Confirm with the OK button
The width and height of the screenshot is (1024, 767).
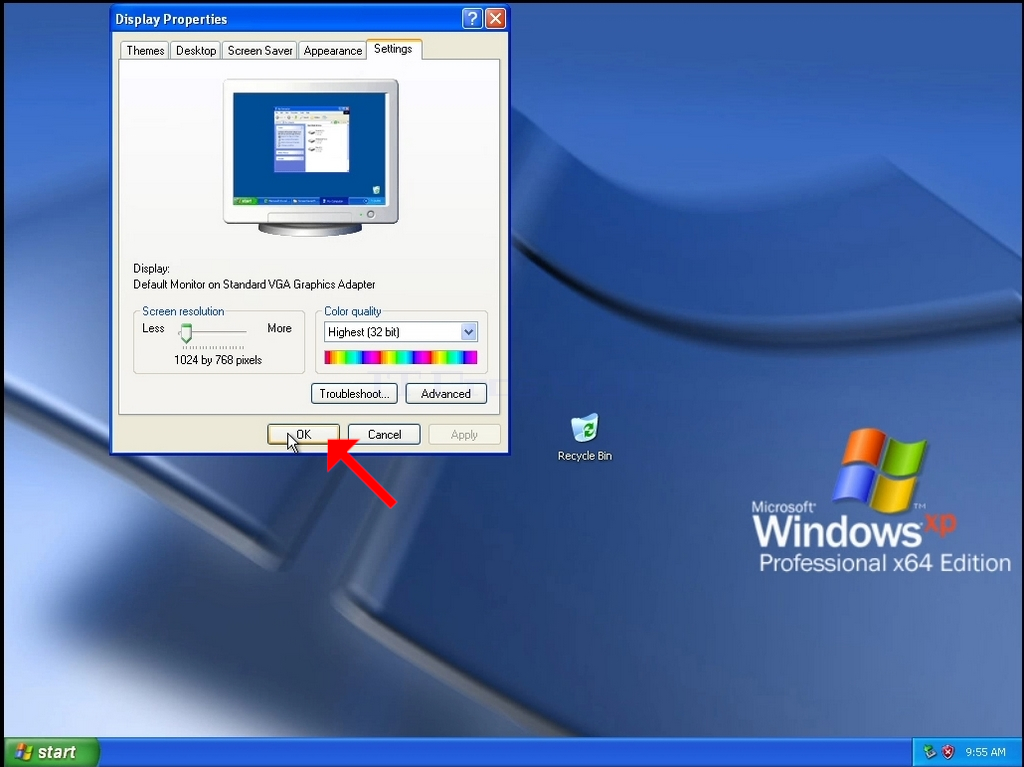(x=304, y=434)
